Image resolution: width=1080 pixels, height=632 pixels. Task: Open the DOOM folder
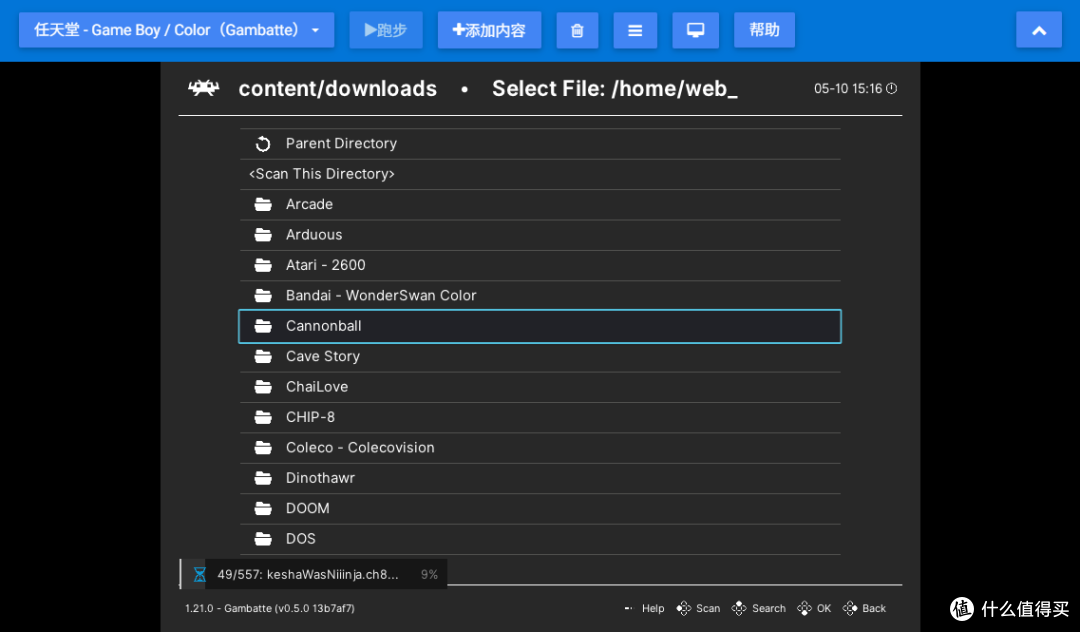540,508
